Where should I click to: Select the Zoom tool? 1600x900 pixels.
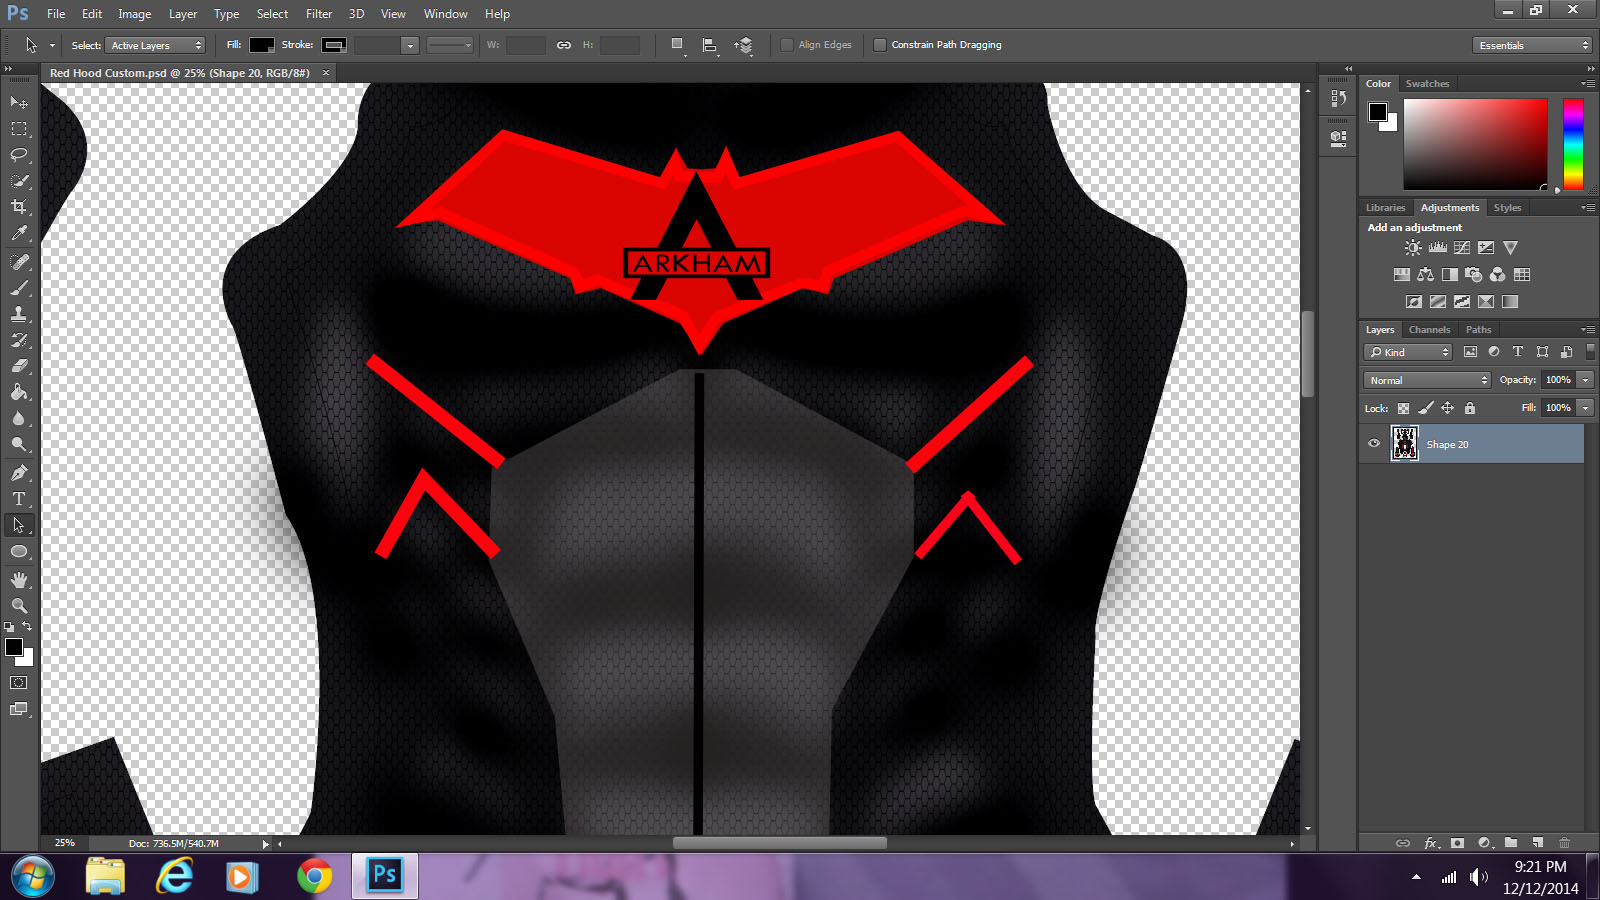click(x=19, y=606)
